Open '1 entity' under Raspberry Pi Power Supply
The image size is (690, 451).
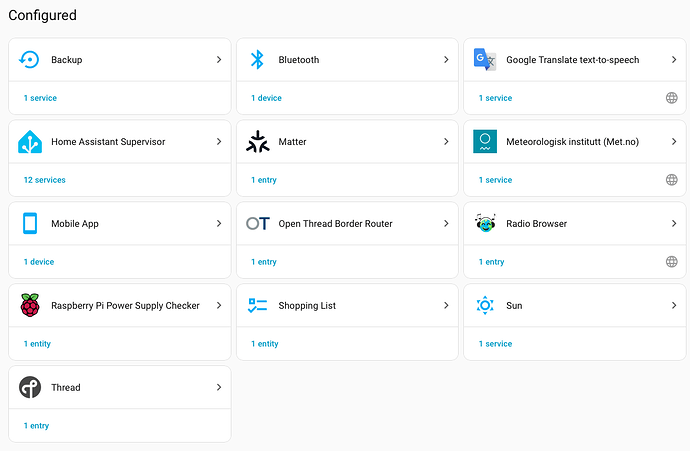[37, 344]
